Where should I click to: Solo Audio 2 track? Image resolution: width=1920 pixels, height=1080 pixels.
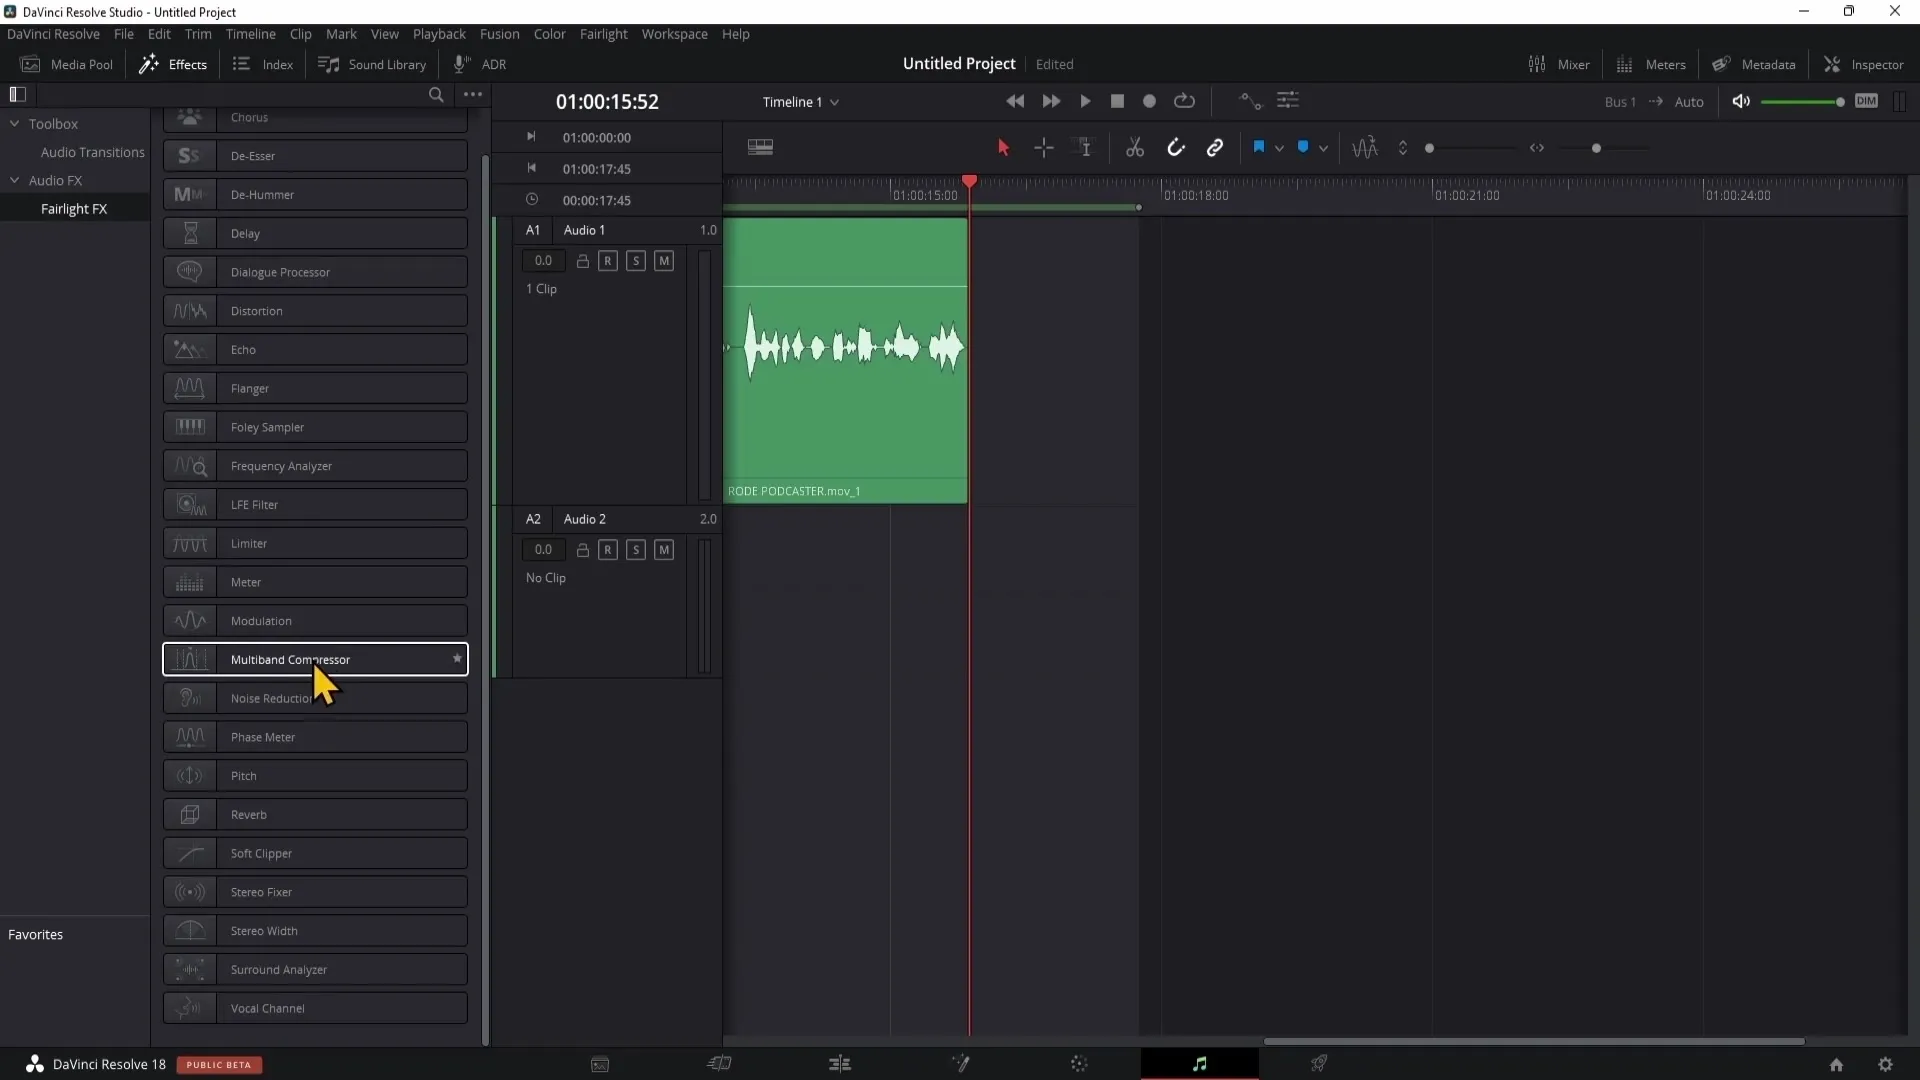[636, 550]
